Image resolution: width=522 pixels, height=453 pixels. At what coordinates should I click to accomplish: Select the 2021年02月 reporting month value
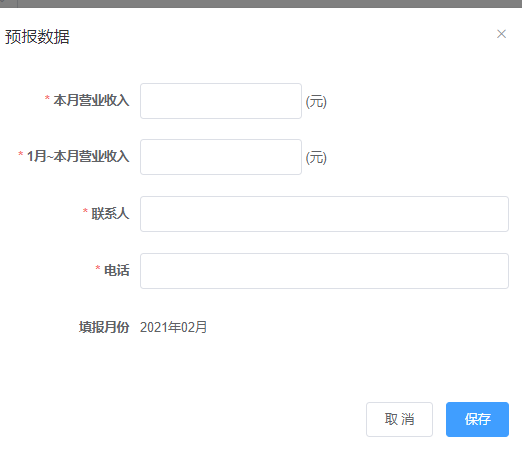tap(173, 327)
